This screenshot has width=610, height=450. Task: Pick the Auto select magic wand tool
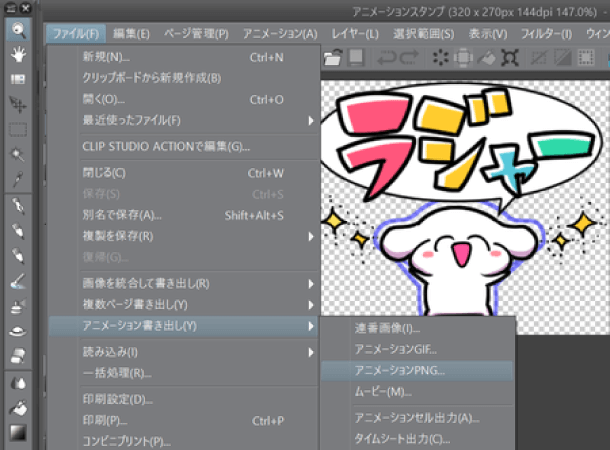(18, 155)
